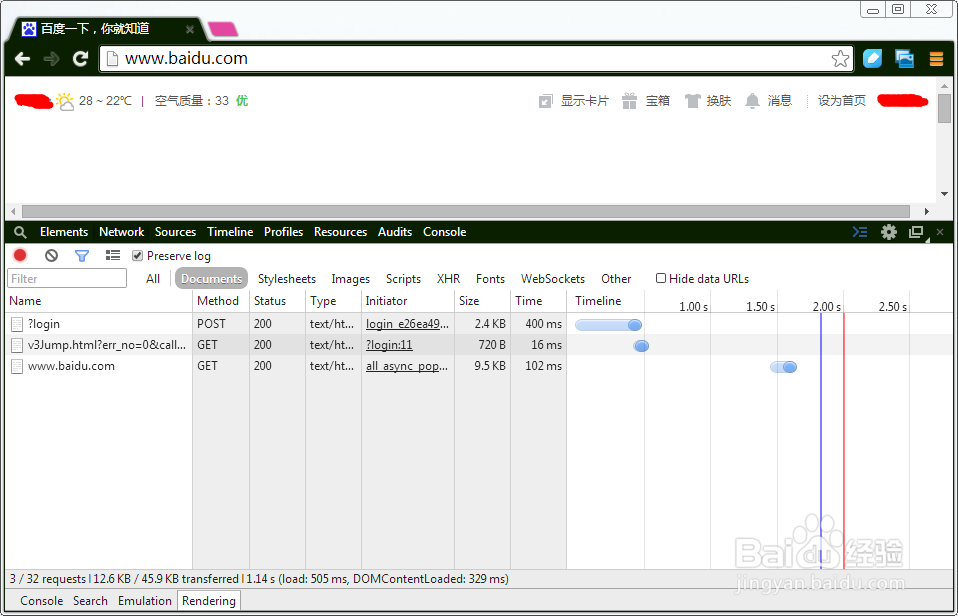Clear the network log
The width and height of the screenshot is (958, 616).
[x=51, y=255]
